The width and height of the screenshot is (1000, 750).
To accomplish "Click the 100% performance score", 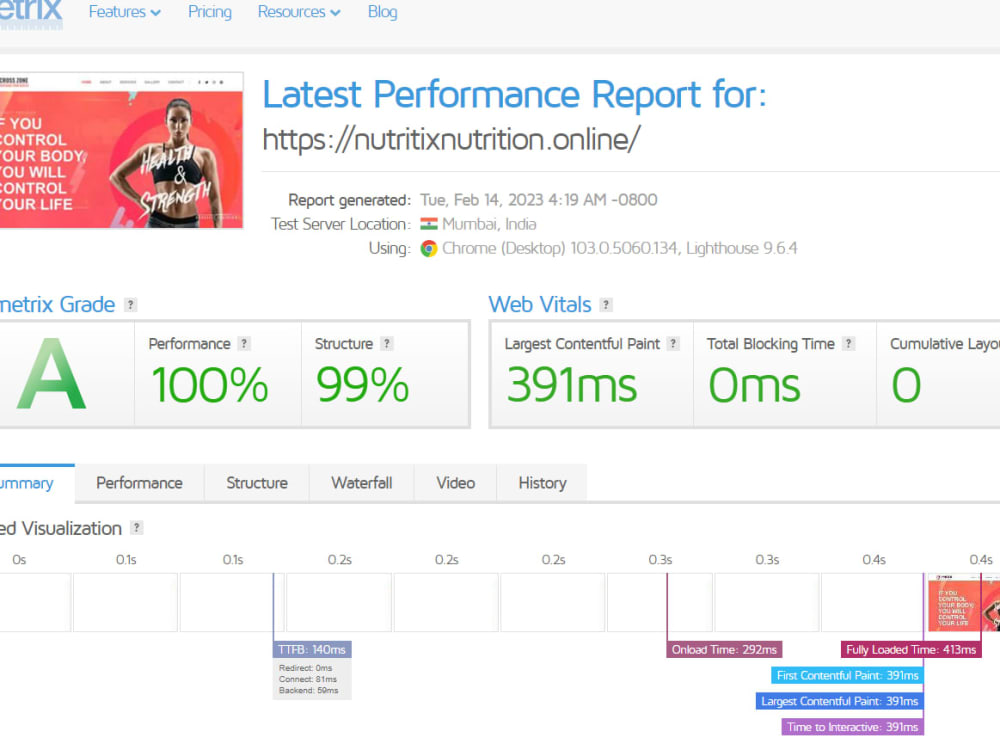I will (210, 385).
